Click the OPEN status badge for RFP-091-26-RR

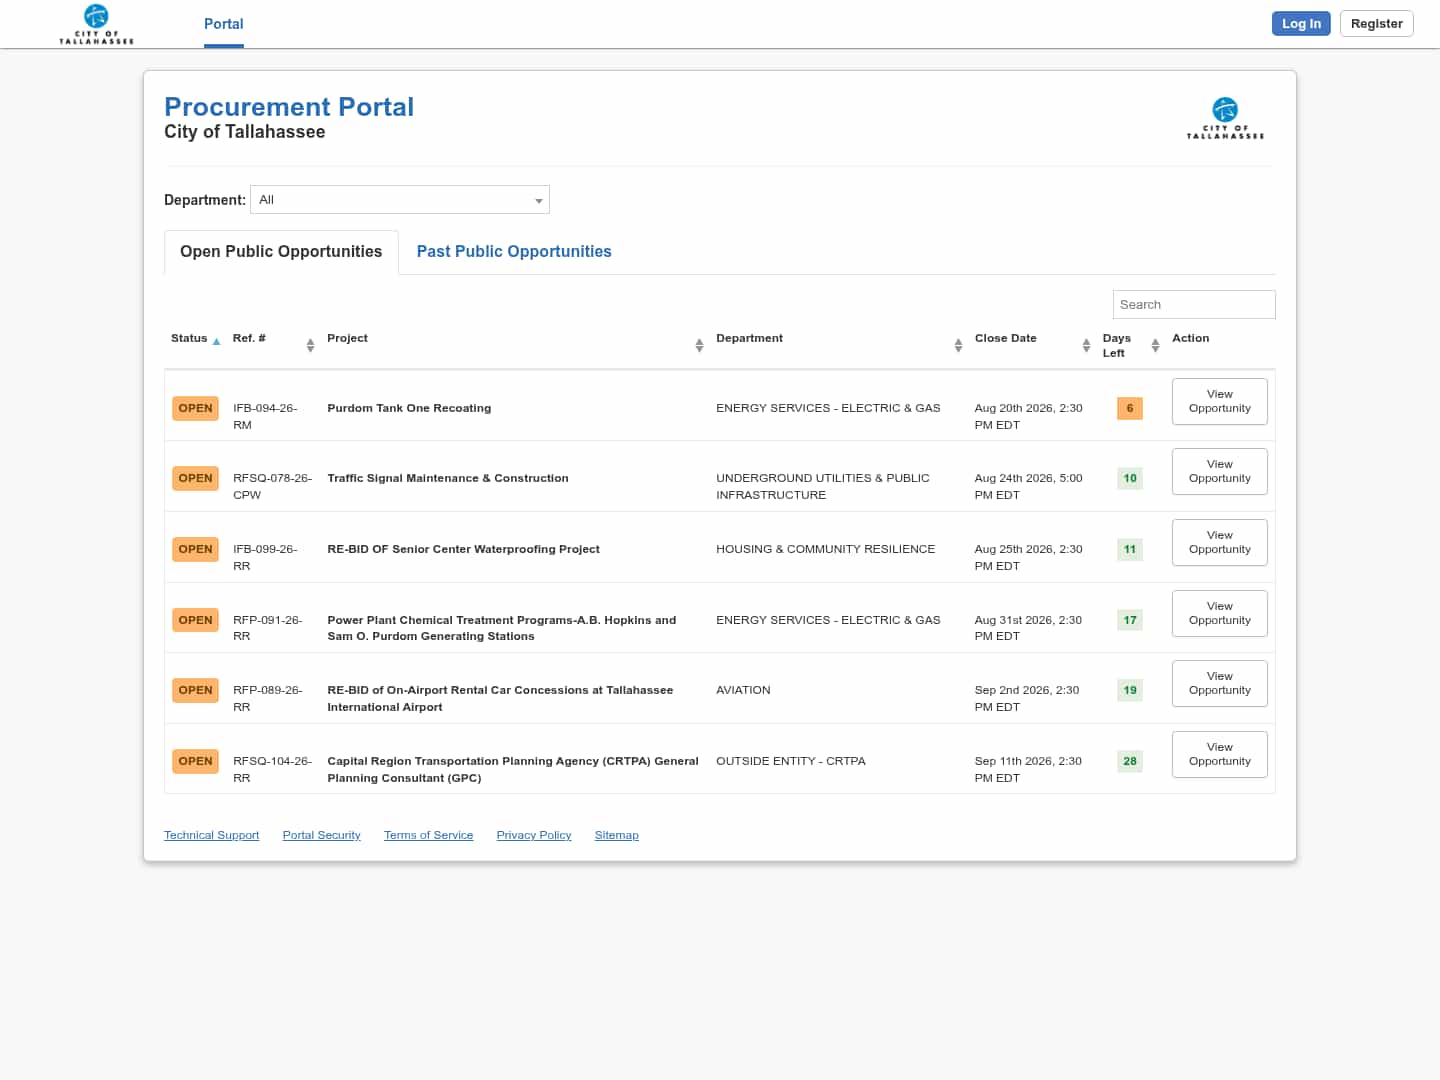pyautogui.click(x=195, y=620)
